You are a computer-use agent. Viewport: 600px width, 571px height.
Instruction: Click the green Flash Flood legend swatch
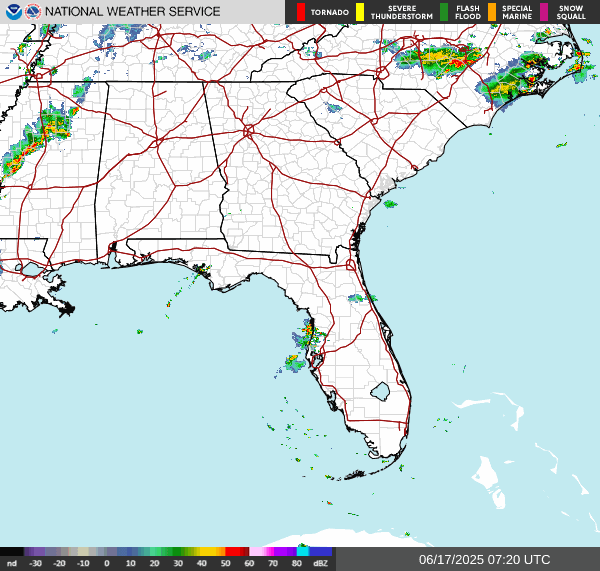[444, 12]
